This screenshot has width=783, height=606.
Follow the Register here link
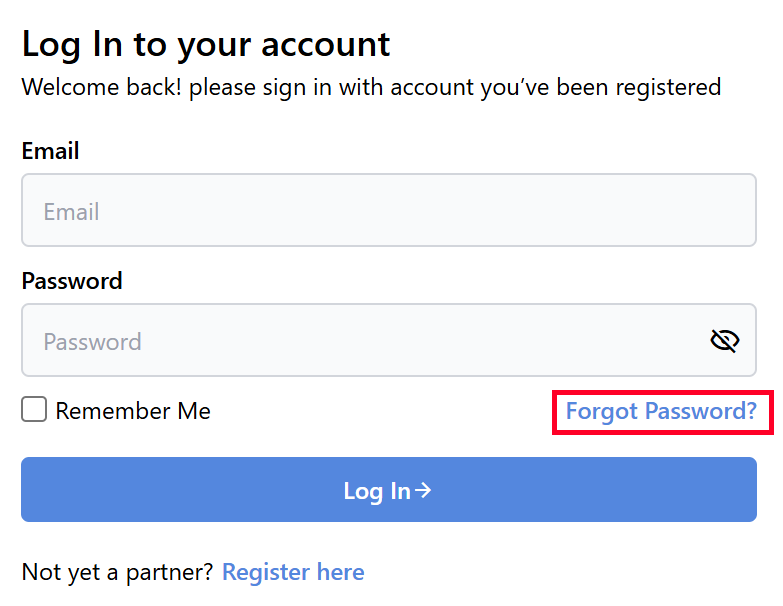[x=293, y=572]
